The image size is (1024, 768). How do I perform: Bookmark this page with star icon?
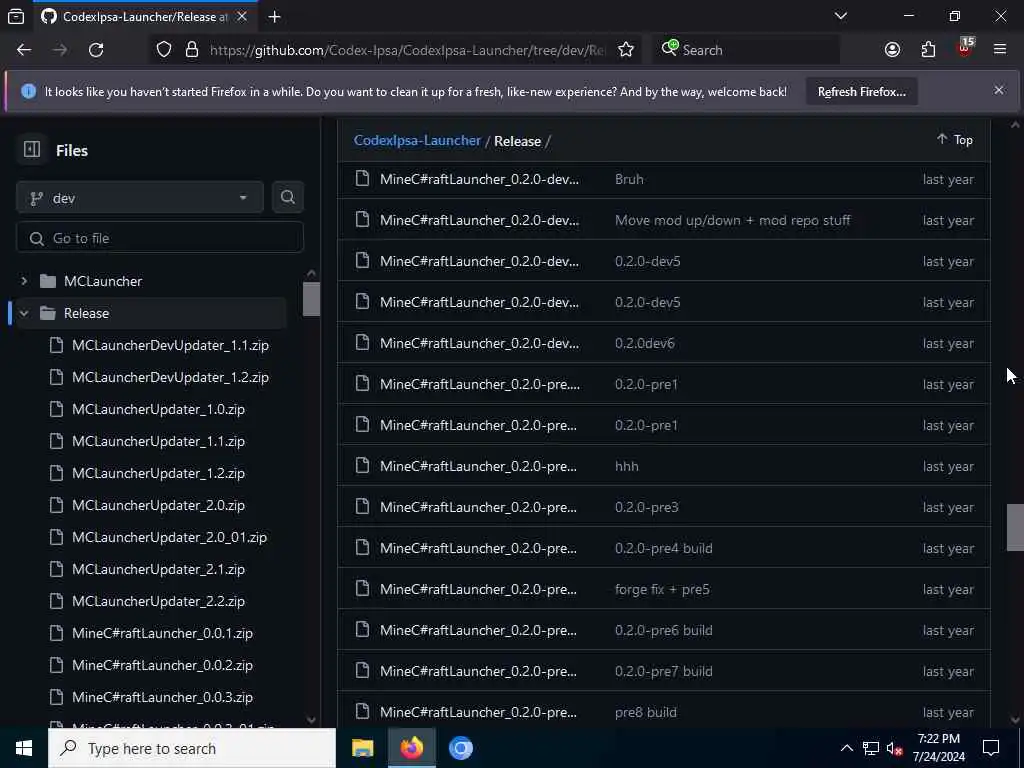(626, 50)
